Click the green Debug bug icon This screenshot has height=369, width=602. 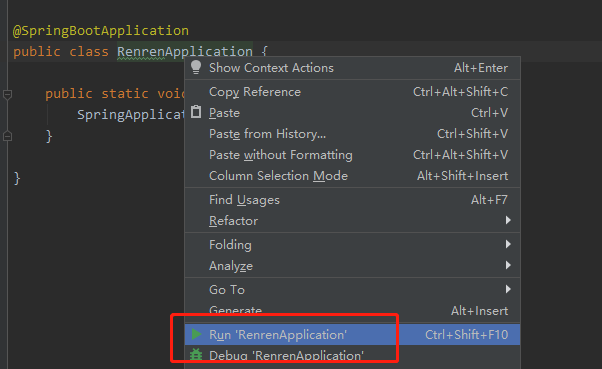tap(196, 354)
